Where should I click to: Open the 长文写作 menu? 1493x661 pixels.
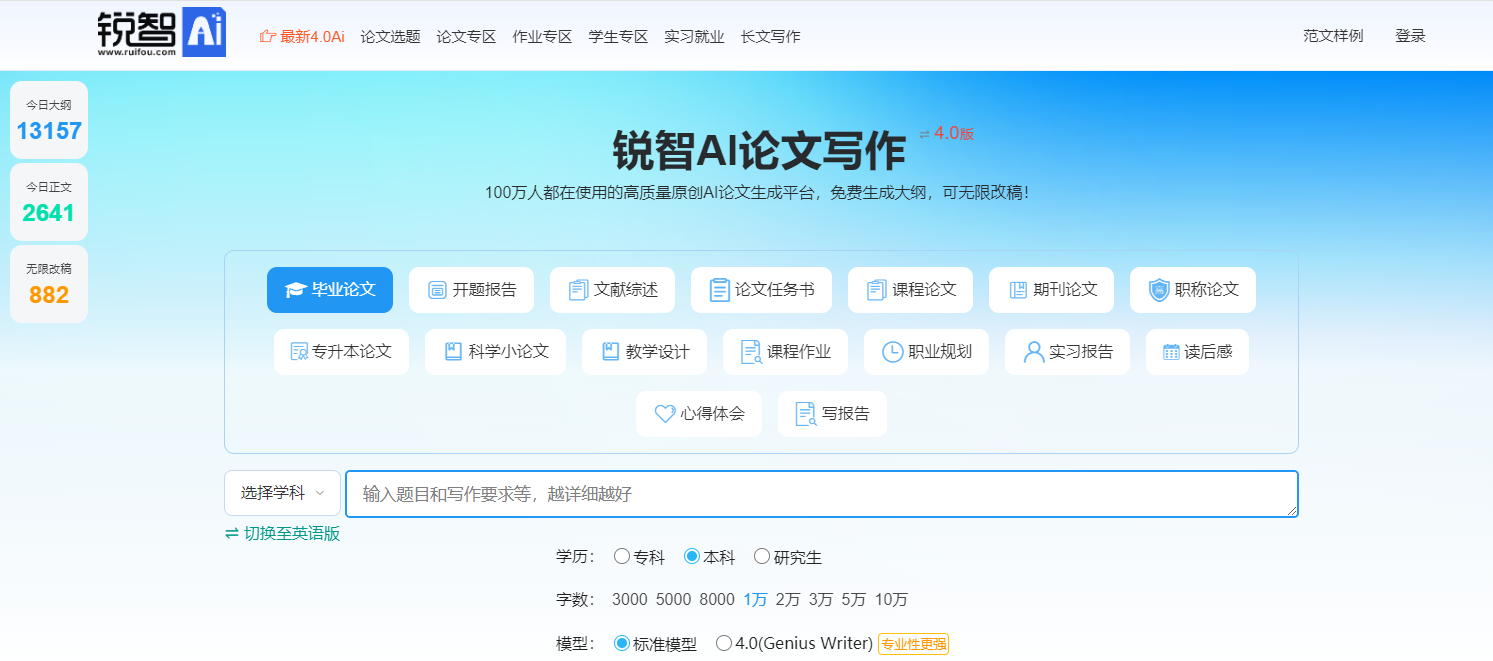(x=770, y=35)
